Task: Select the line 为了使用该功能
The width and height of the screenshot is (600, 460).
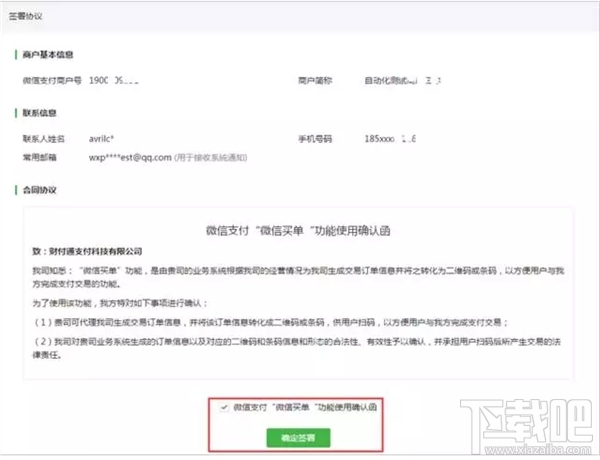Action: 120,303
